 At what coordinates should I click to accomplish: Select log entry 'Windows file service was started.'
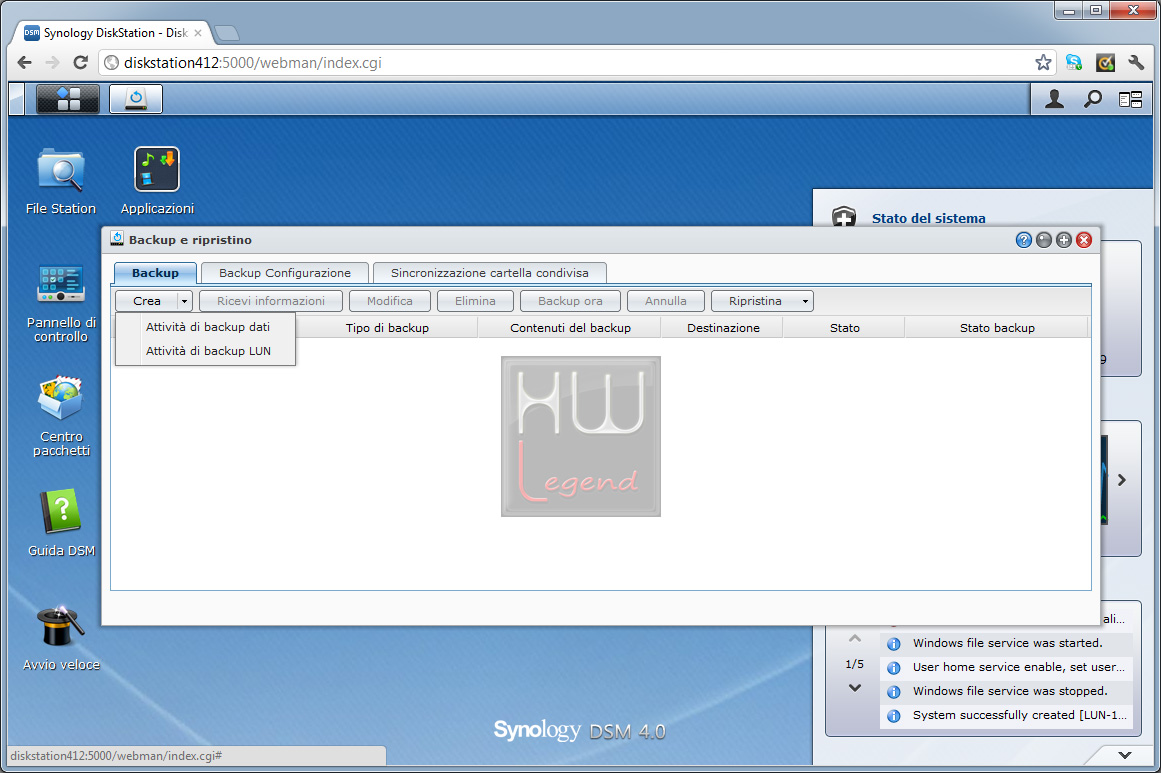(1006, 643)
